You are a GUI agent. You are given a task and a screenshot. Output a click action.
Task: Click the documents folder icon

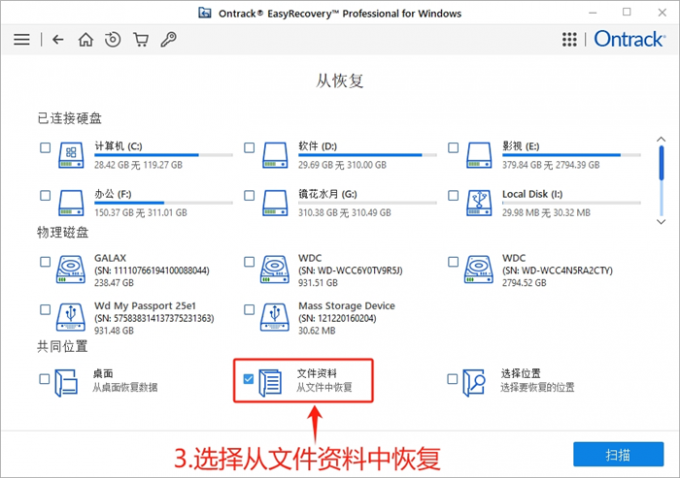(x=270, y=383)
